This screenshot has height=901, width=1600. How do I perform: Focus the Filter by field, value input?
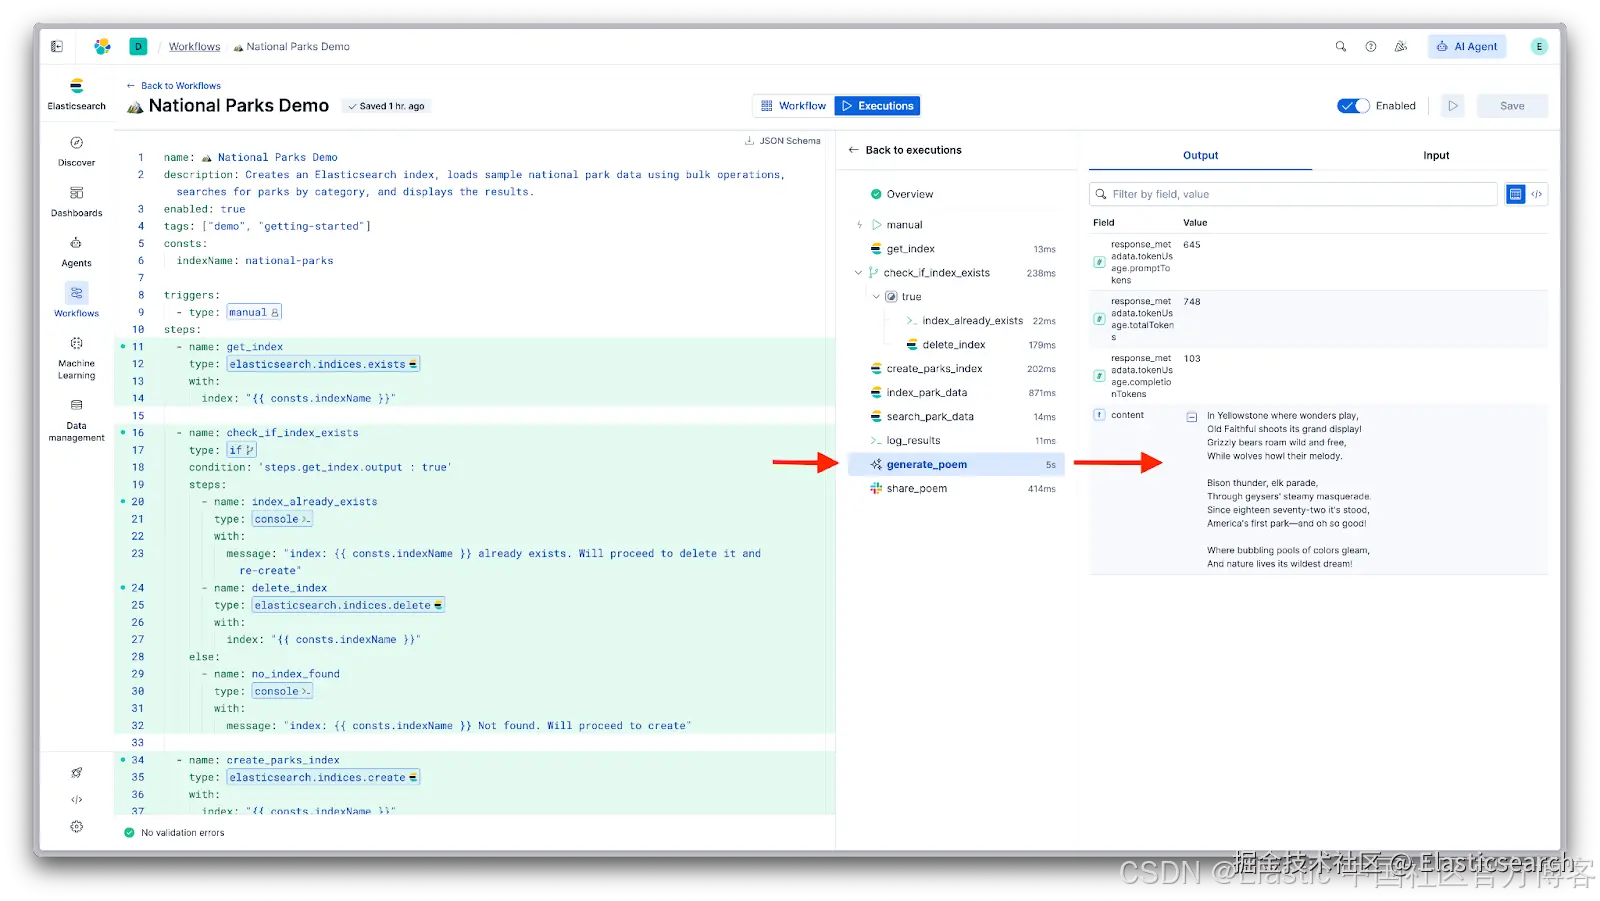(1293, 194)
